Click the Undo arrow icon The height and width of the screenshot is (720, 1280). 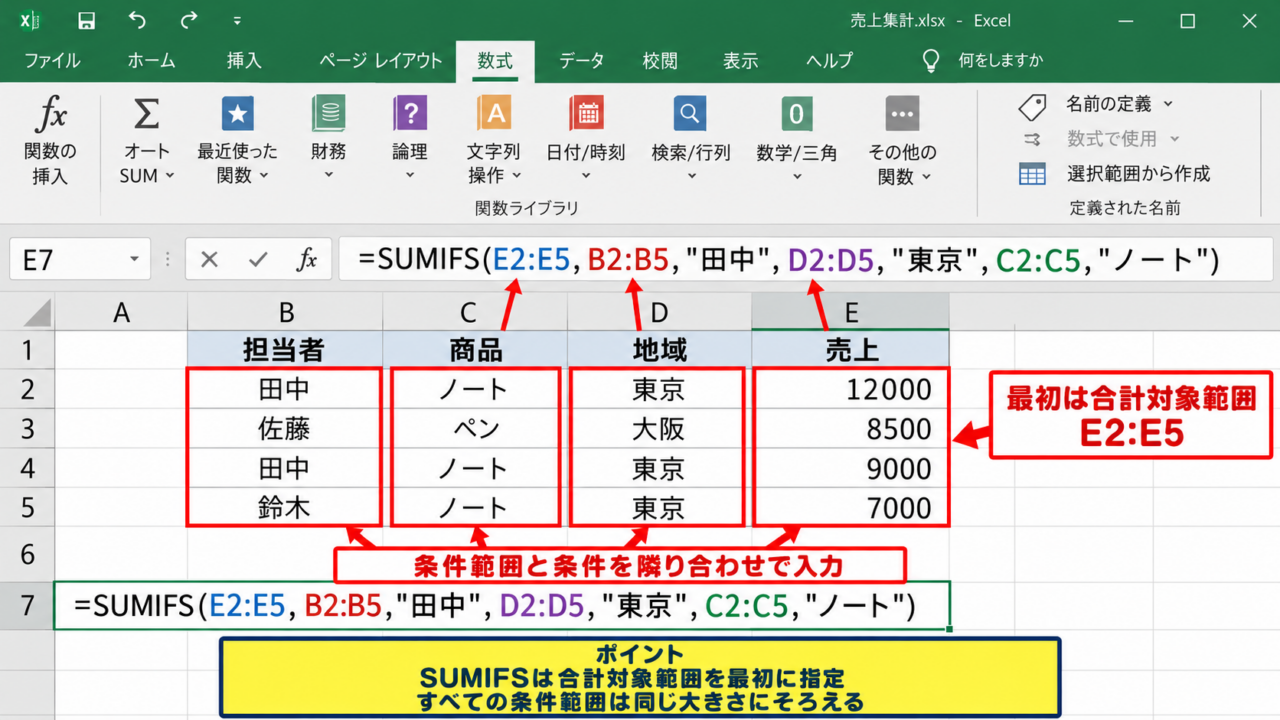pyautogui.click(x=137, y=20)
